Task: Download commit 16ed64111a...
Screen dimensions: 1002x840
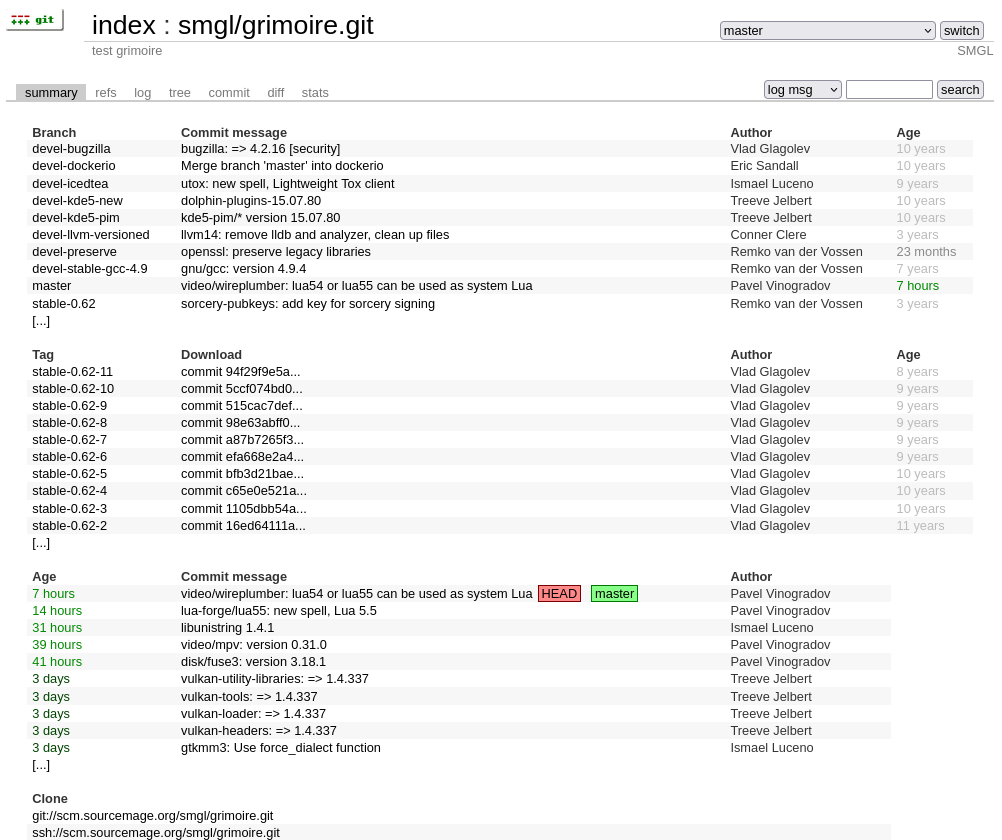Action: pos(243,526)
